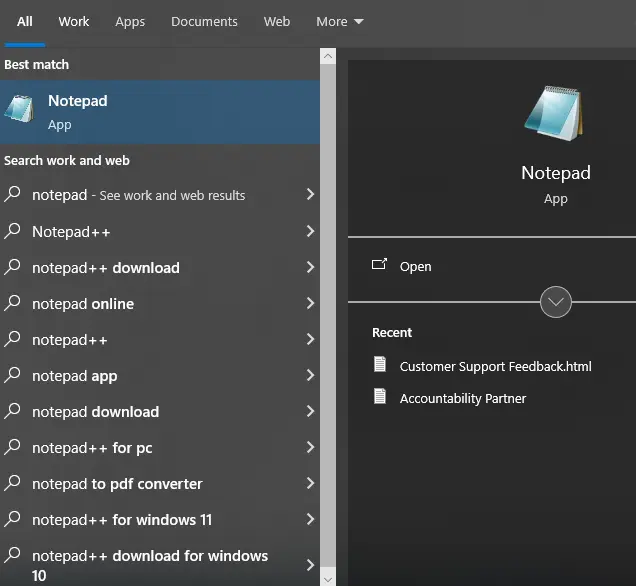
Task: Click the Open icon in preview pane
Action: [379, 265]
